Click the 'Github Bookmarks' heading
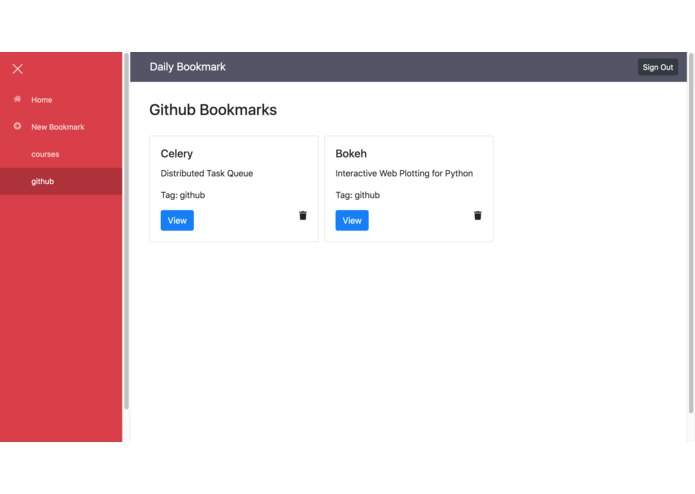 point(213,110)
